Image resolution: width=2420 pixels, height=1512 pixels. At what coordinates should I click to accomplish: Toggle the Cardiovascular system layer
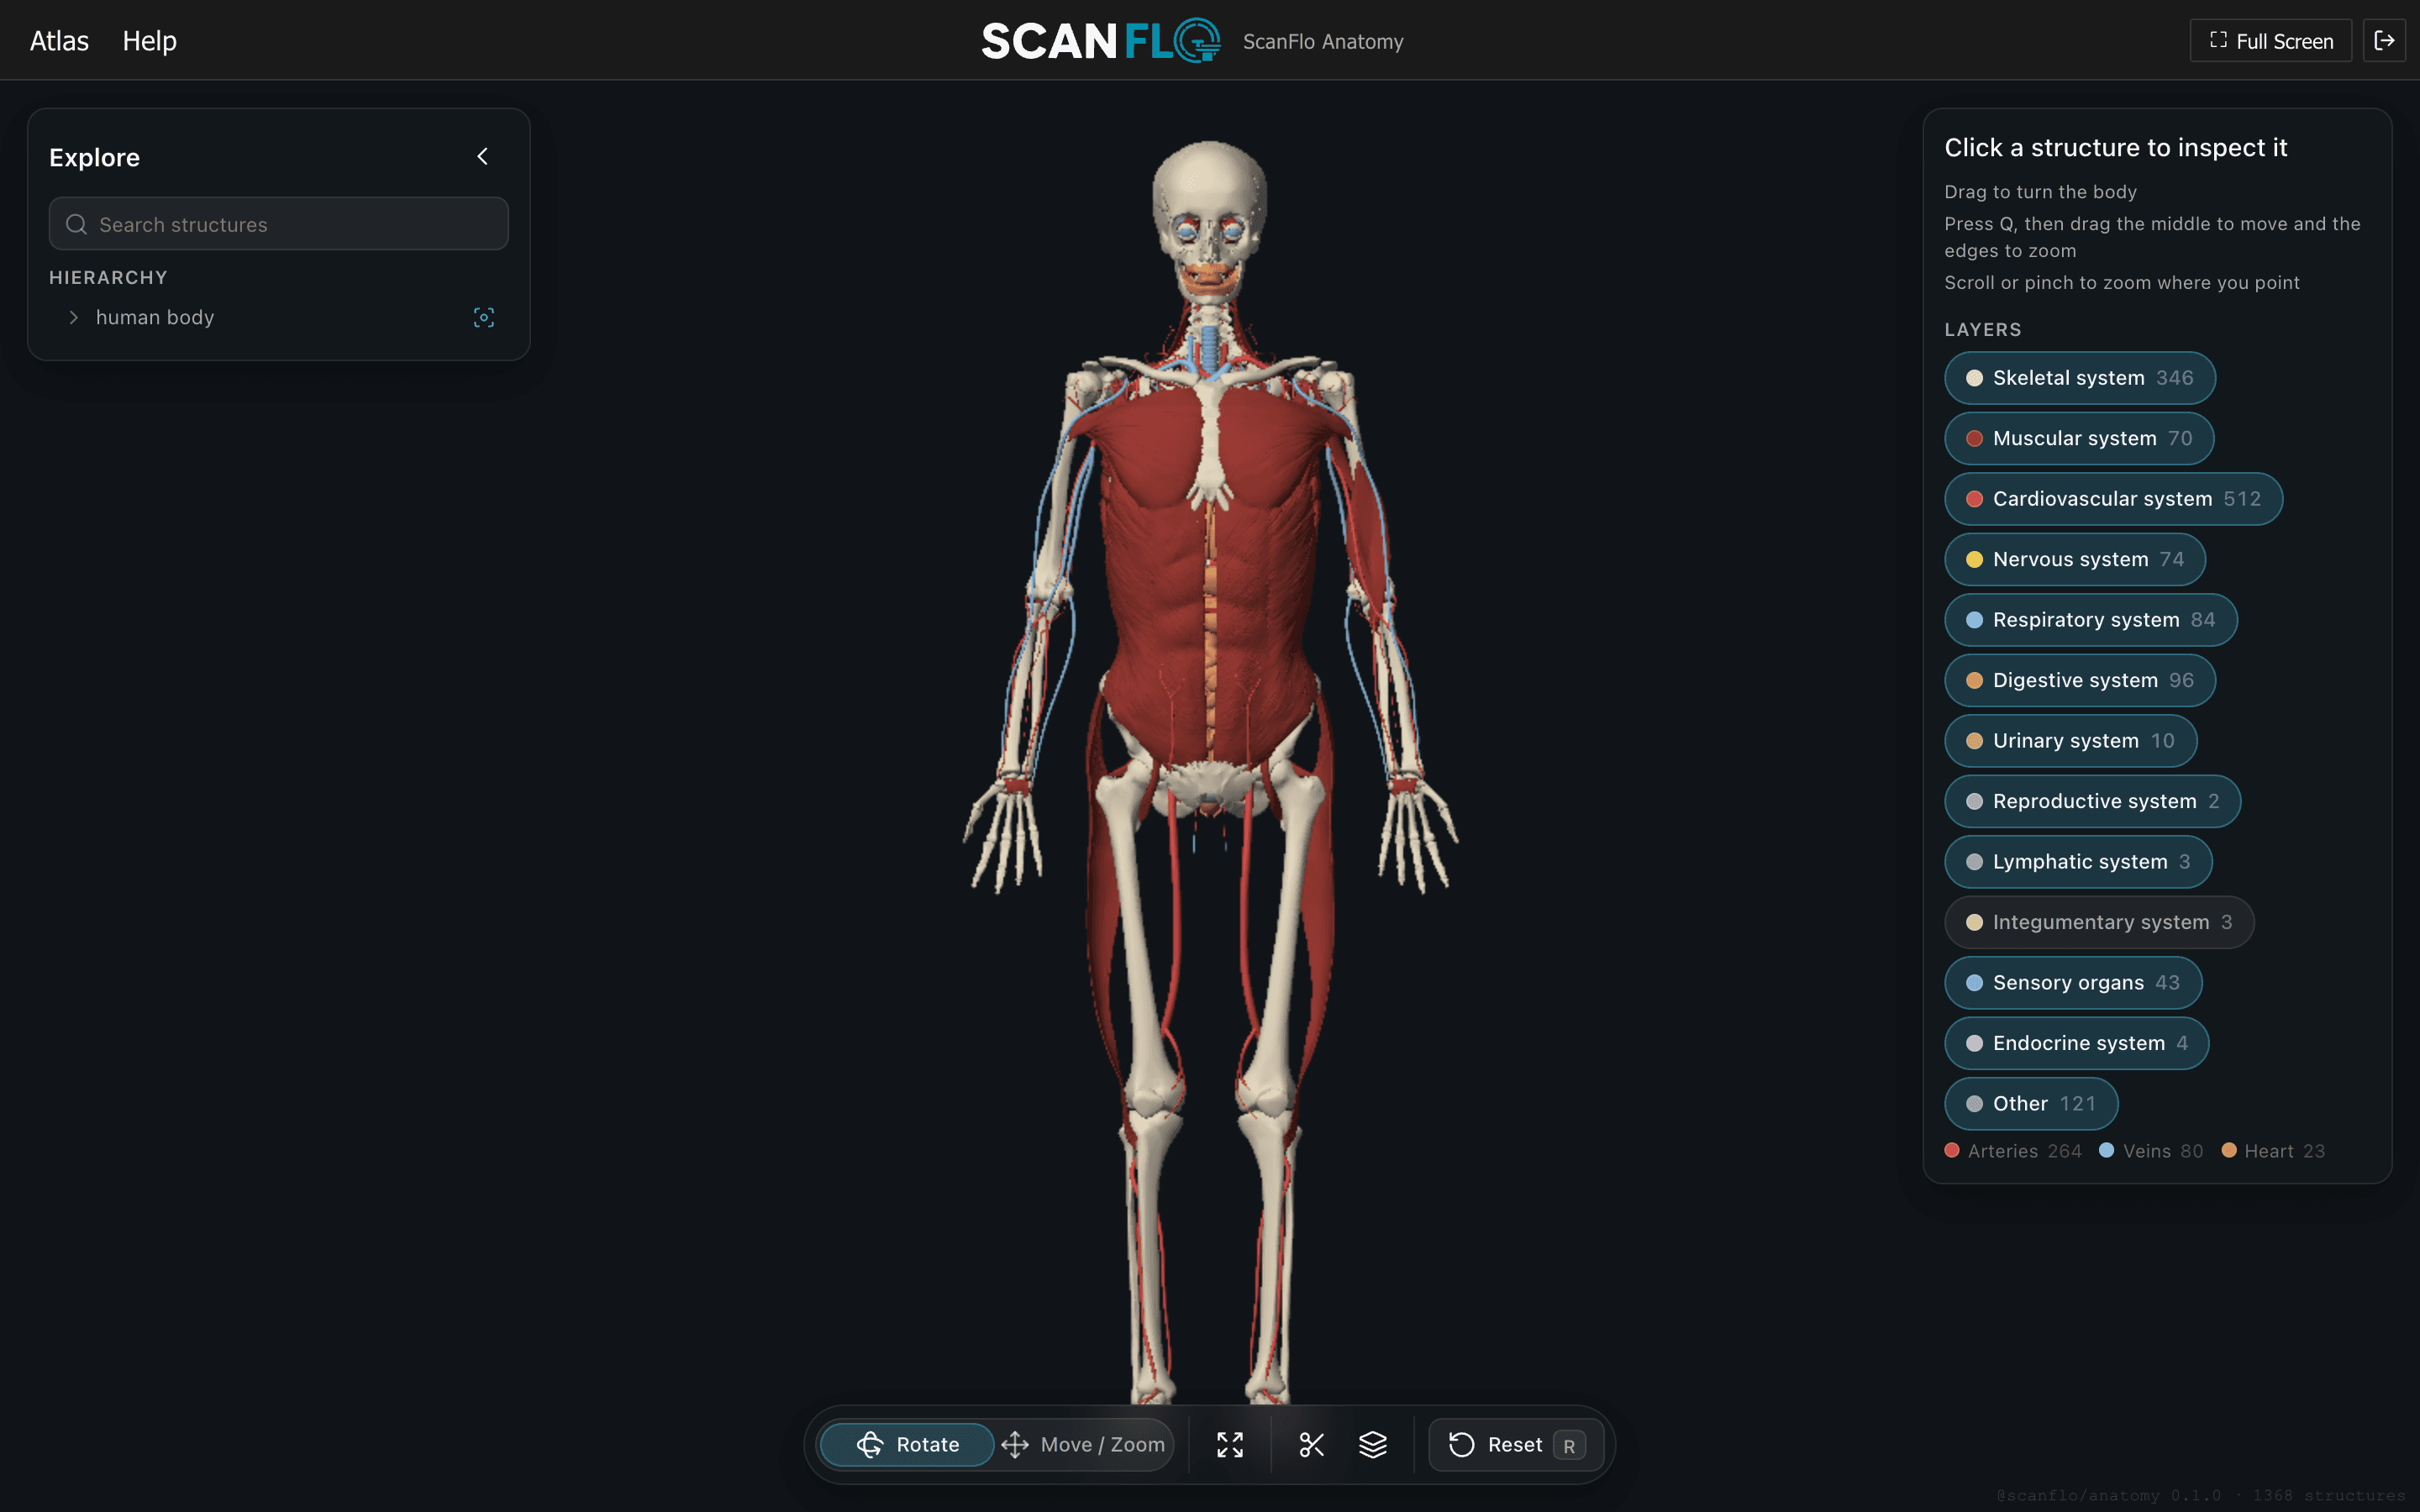coord(2114,499)
